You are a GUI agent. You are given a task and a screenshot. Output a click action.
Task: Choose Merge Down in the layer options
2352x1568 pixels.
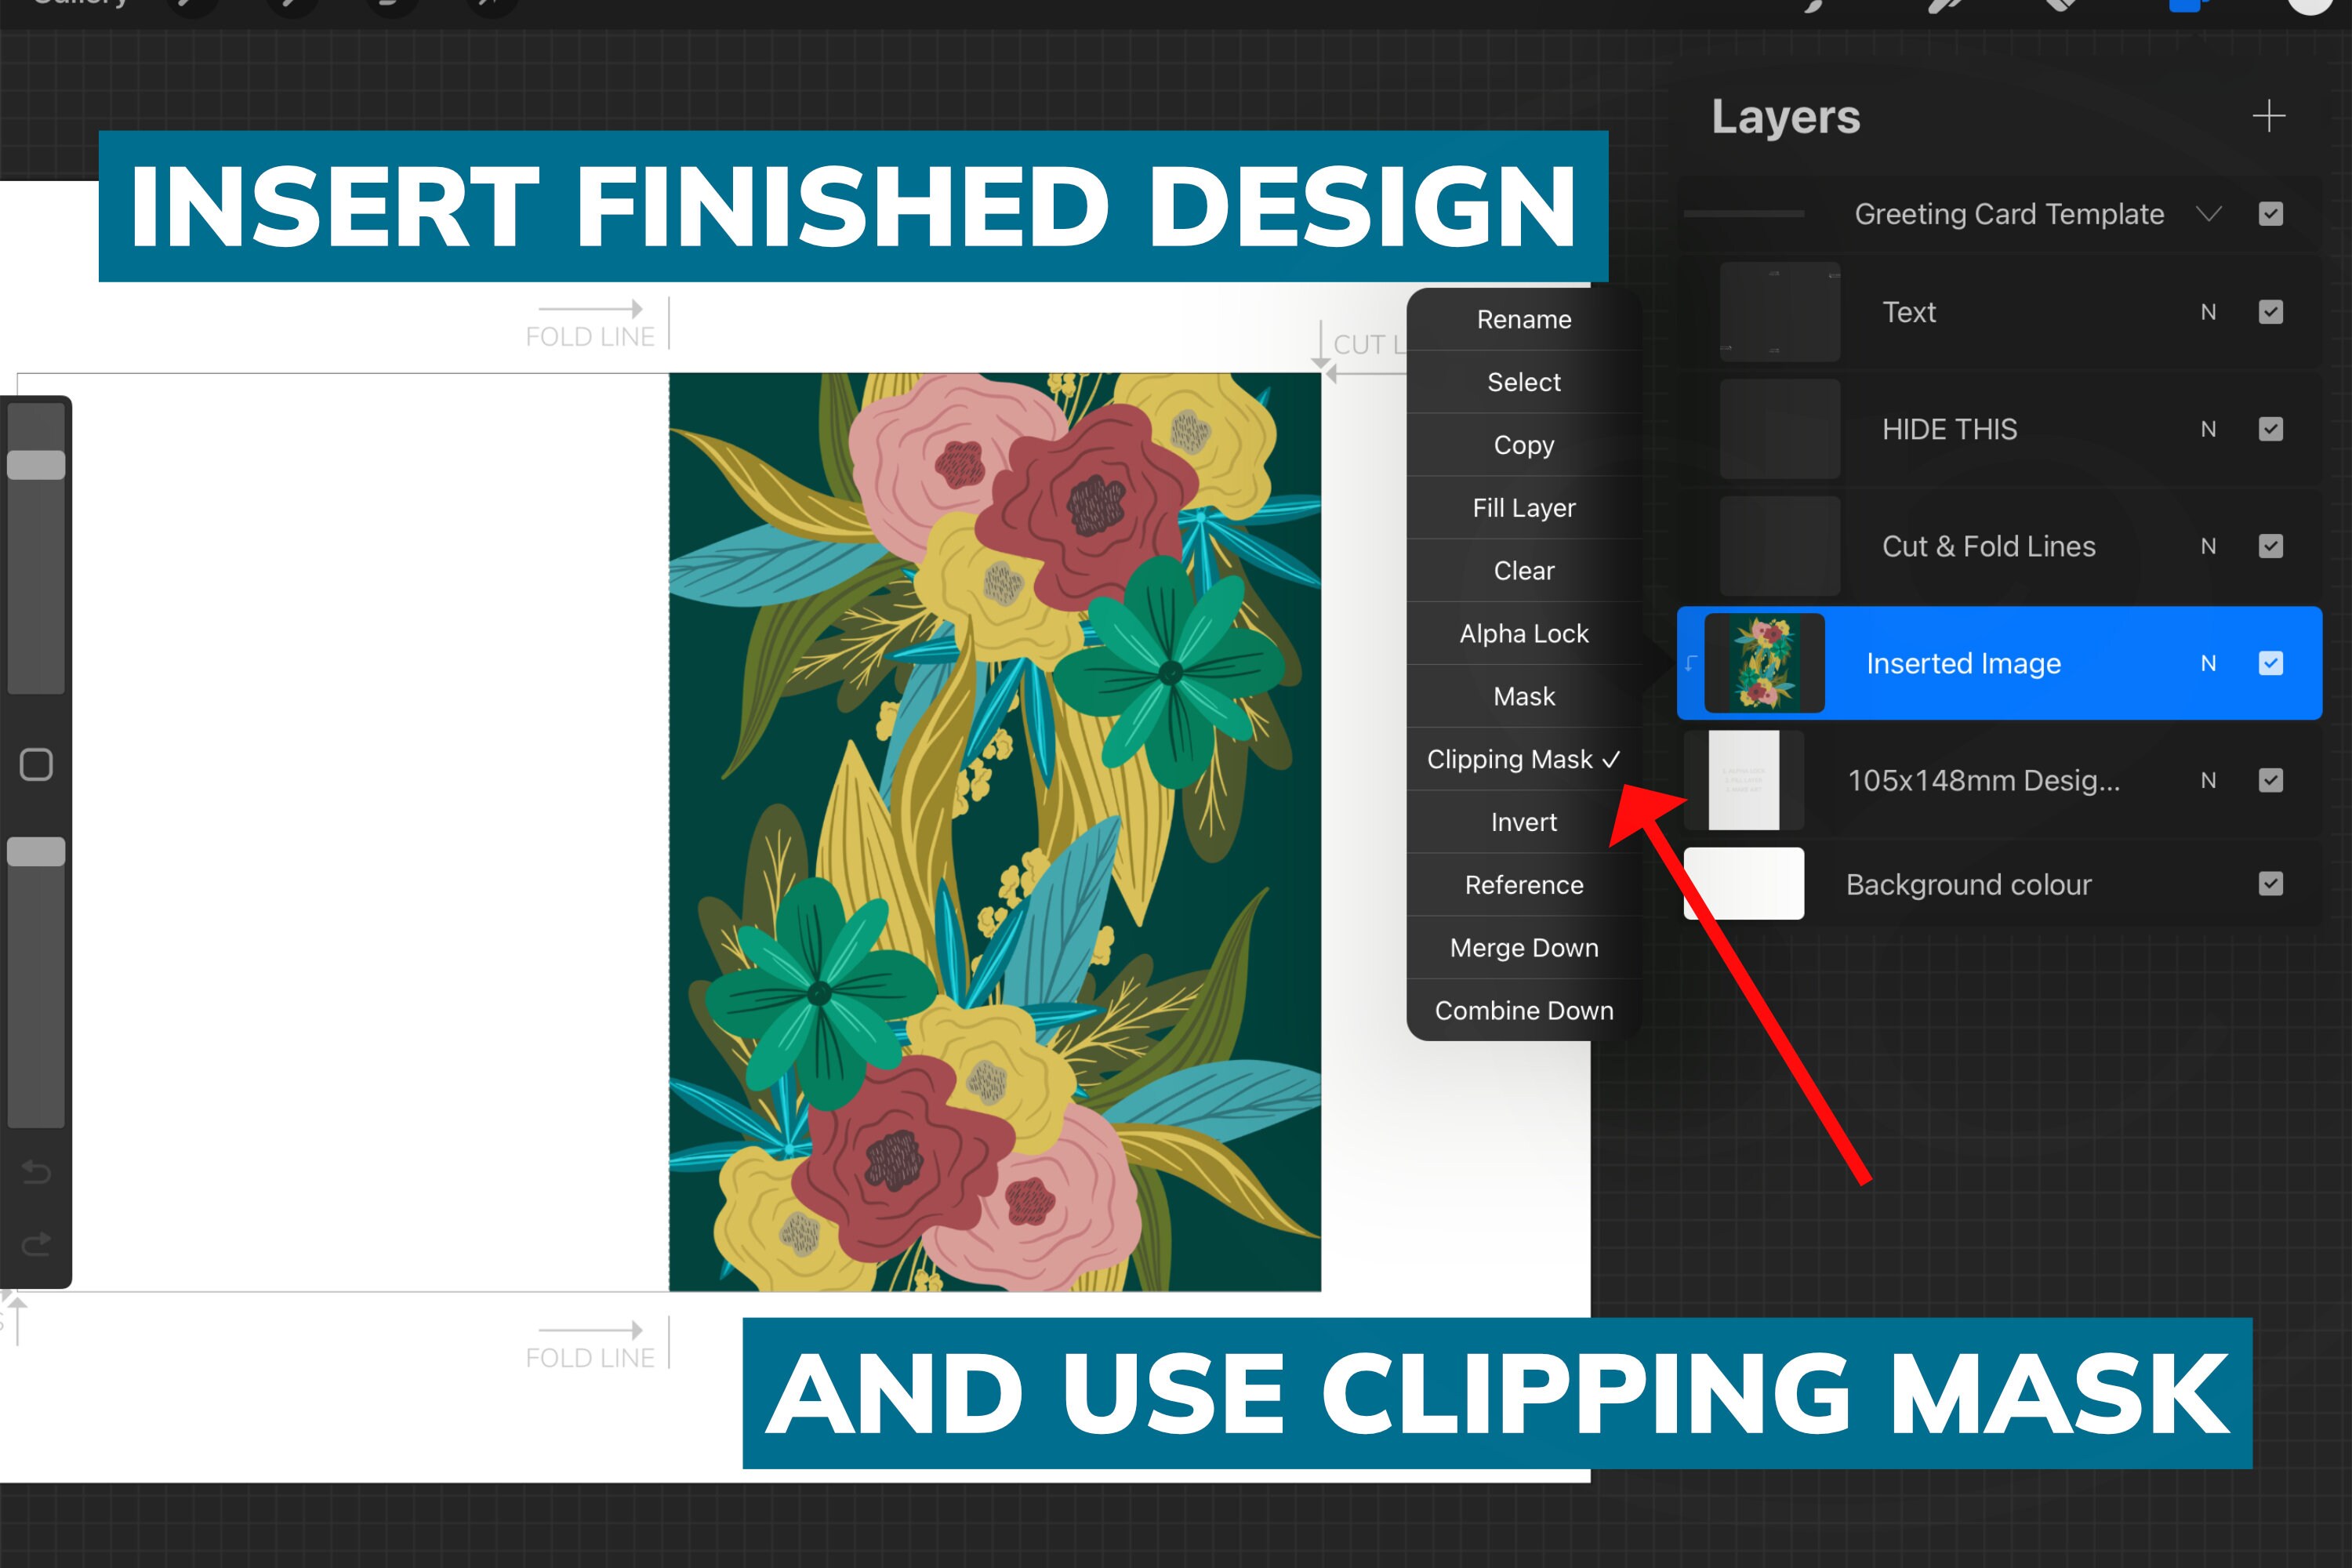(x=1523, y=947)
